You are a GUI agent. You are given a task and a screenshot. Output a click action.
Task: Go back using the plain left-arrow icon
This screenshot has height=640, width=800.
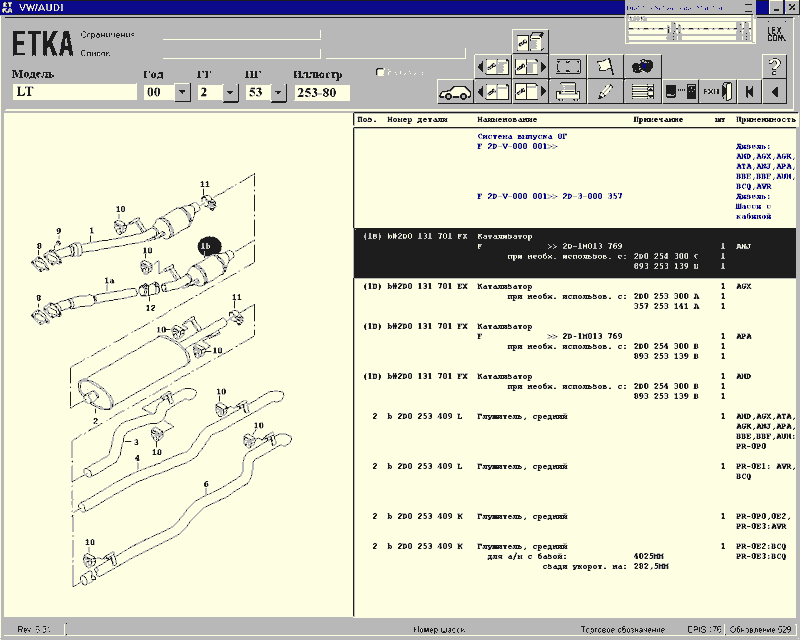pos(774,92)
